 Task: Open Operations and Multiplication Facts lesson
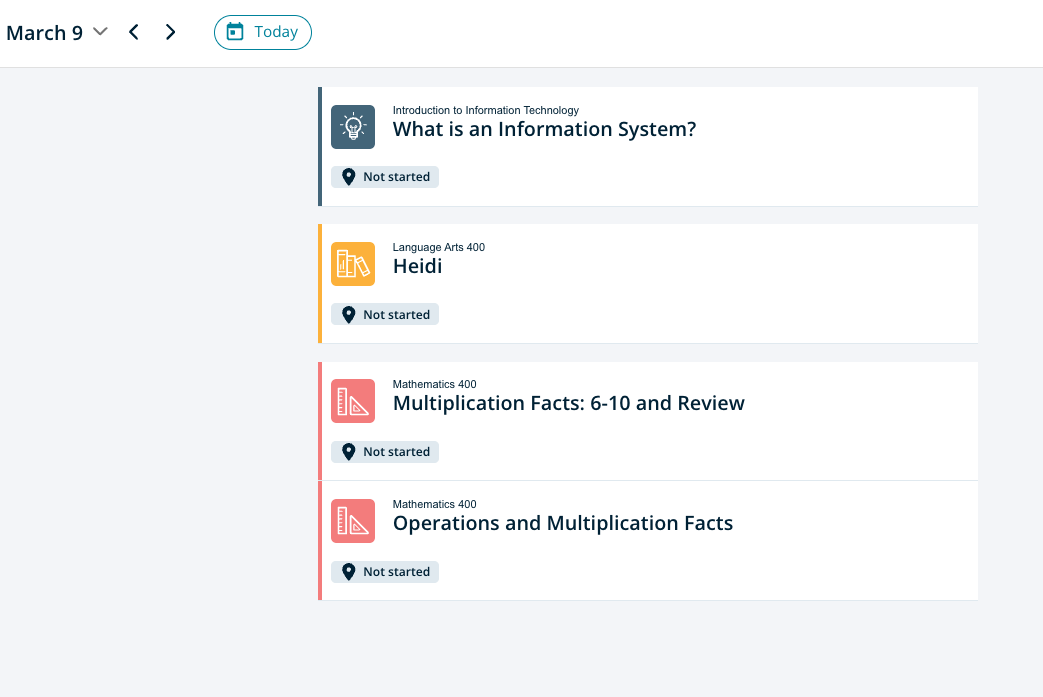click(562, 523)
